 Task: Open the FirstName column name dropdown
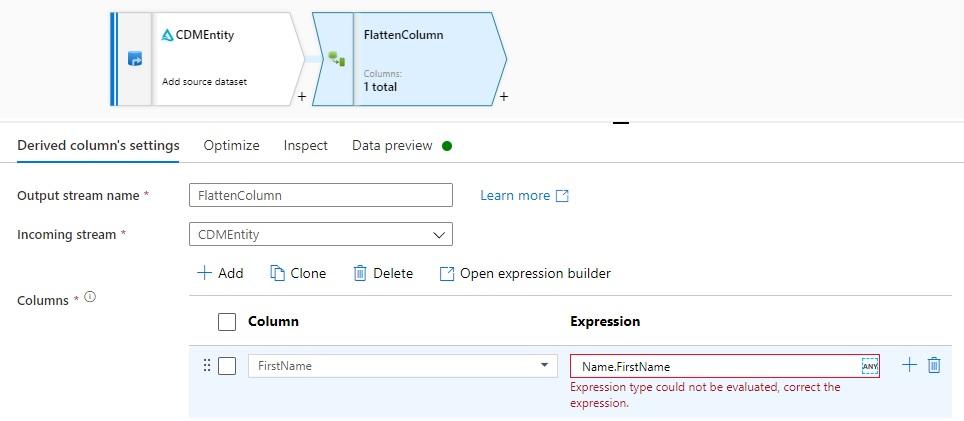[544, 366]
